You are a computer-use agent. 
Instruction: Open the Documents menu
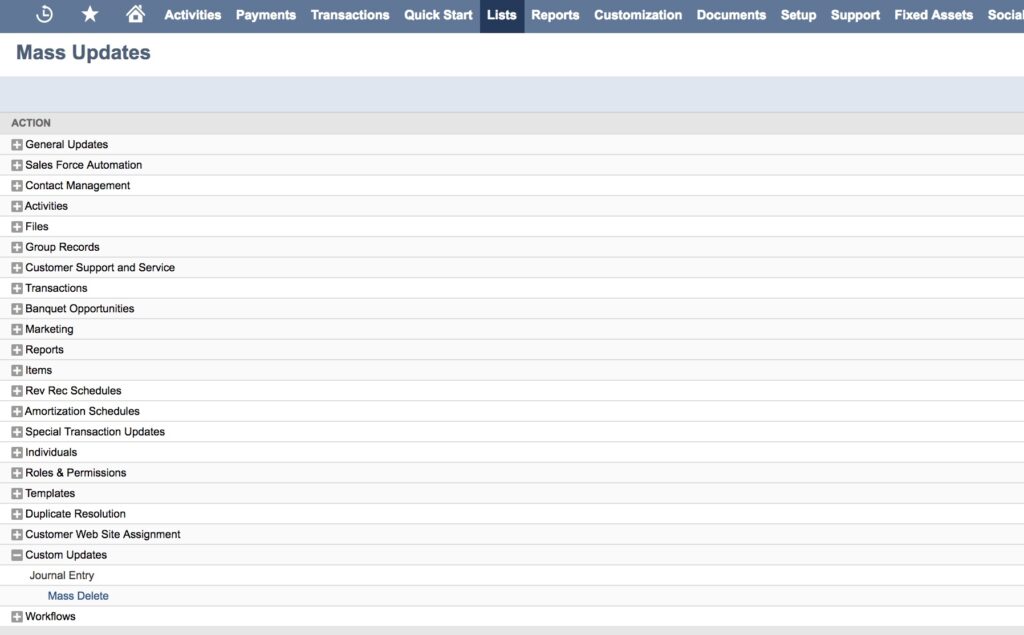coord(731,15)
